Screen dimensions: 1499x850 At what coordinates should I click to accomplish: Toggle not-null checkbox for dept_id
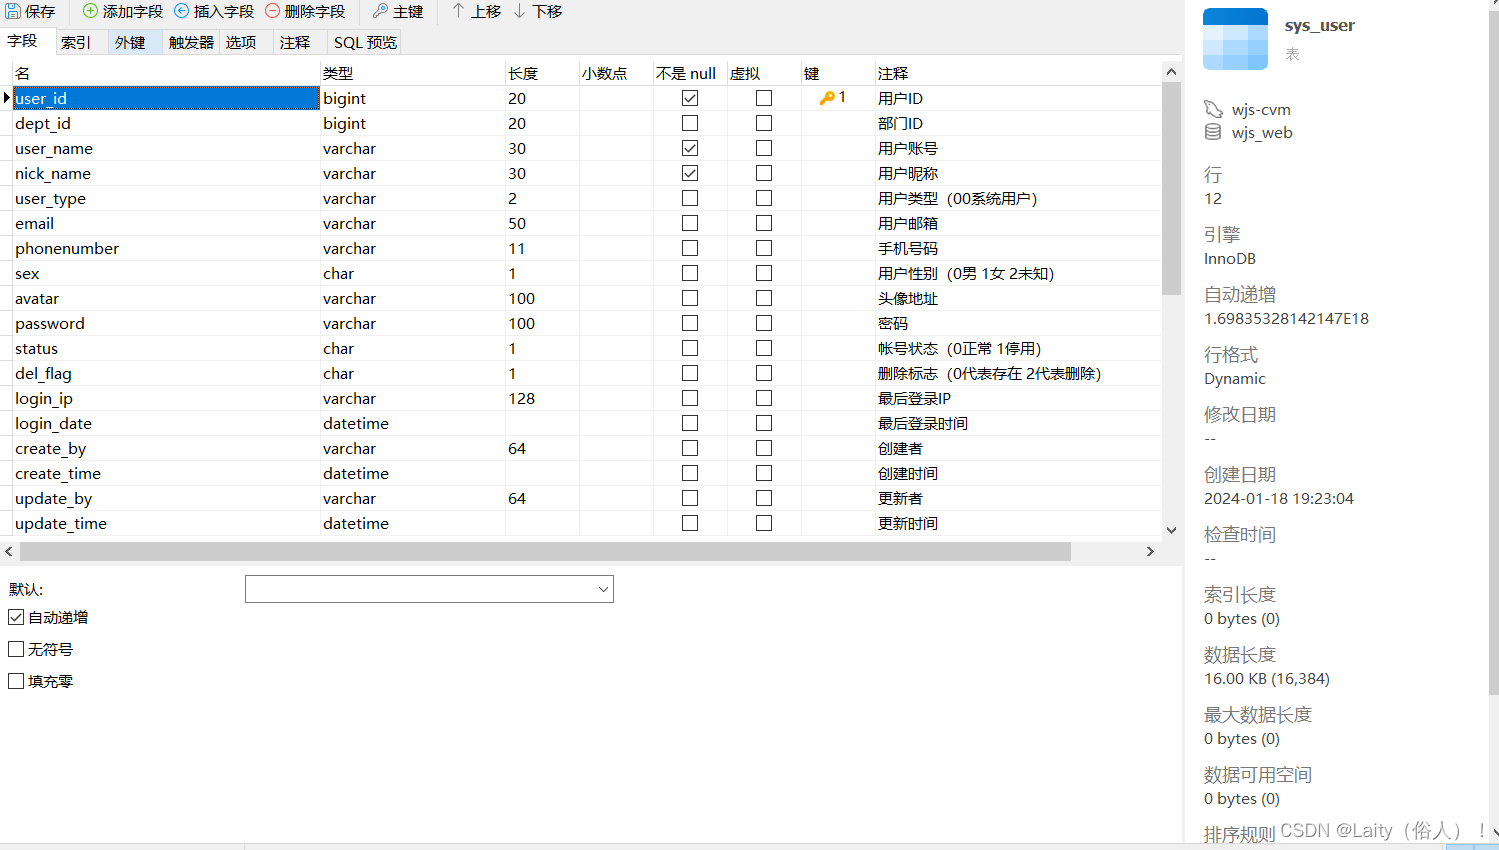(x=690, y=123)
